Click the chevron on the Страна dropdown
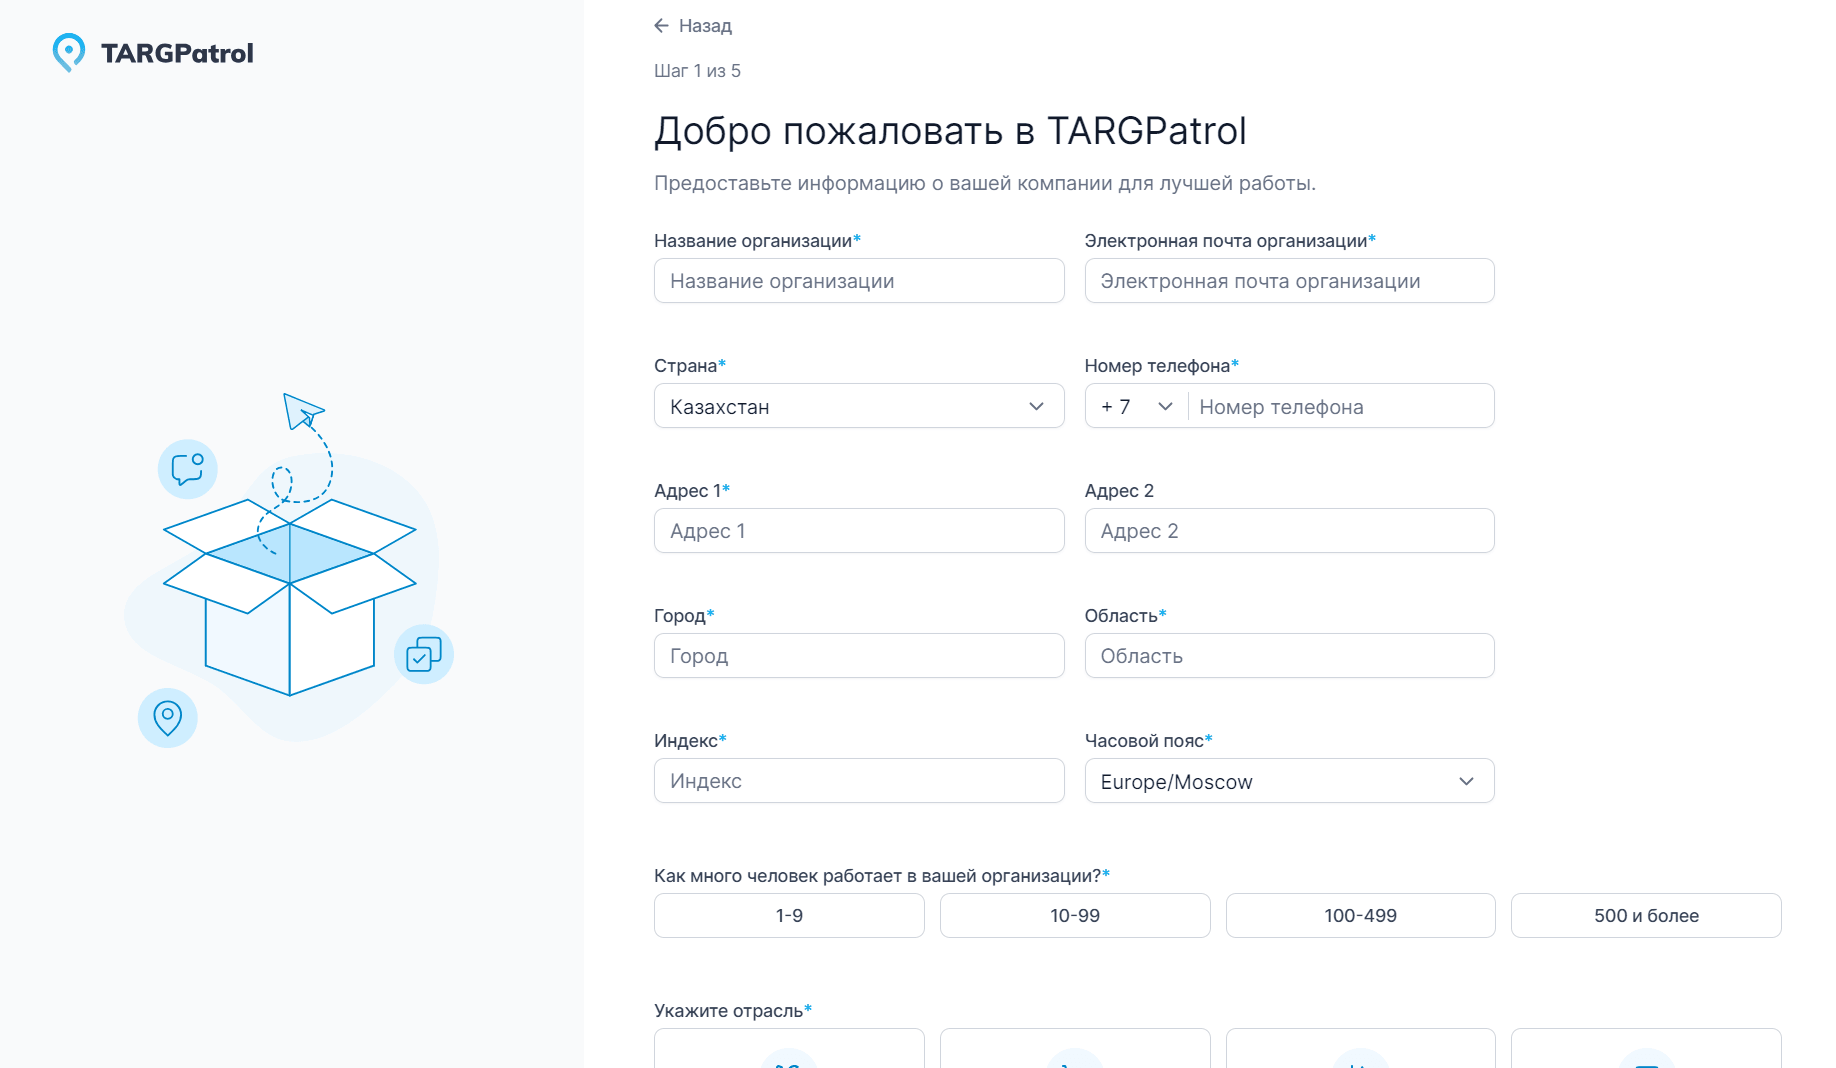The width and height of the screenshot is (1836, 1068). 1037,406
